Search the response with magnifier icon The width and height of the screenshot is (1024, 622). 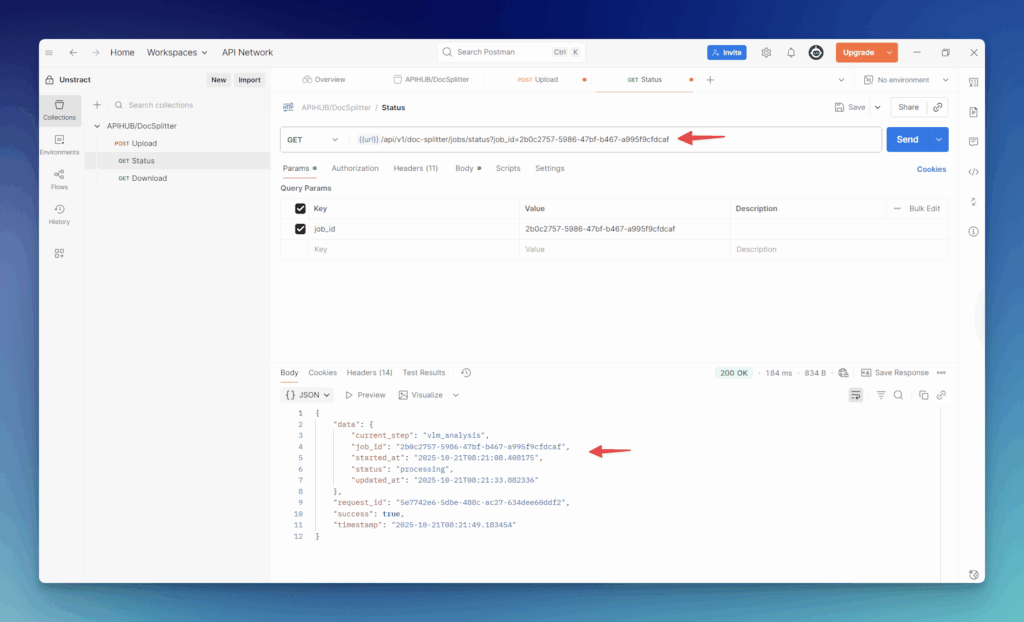point(898,395)
